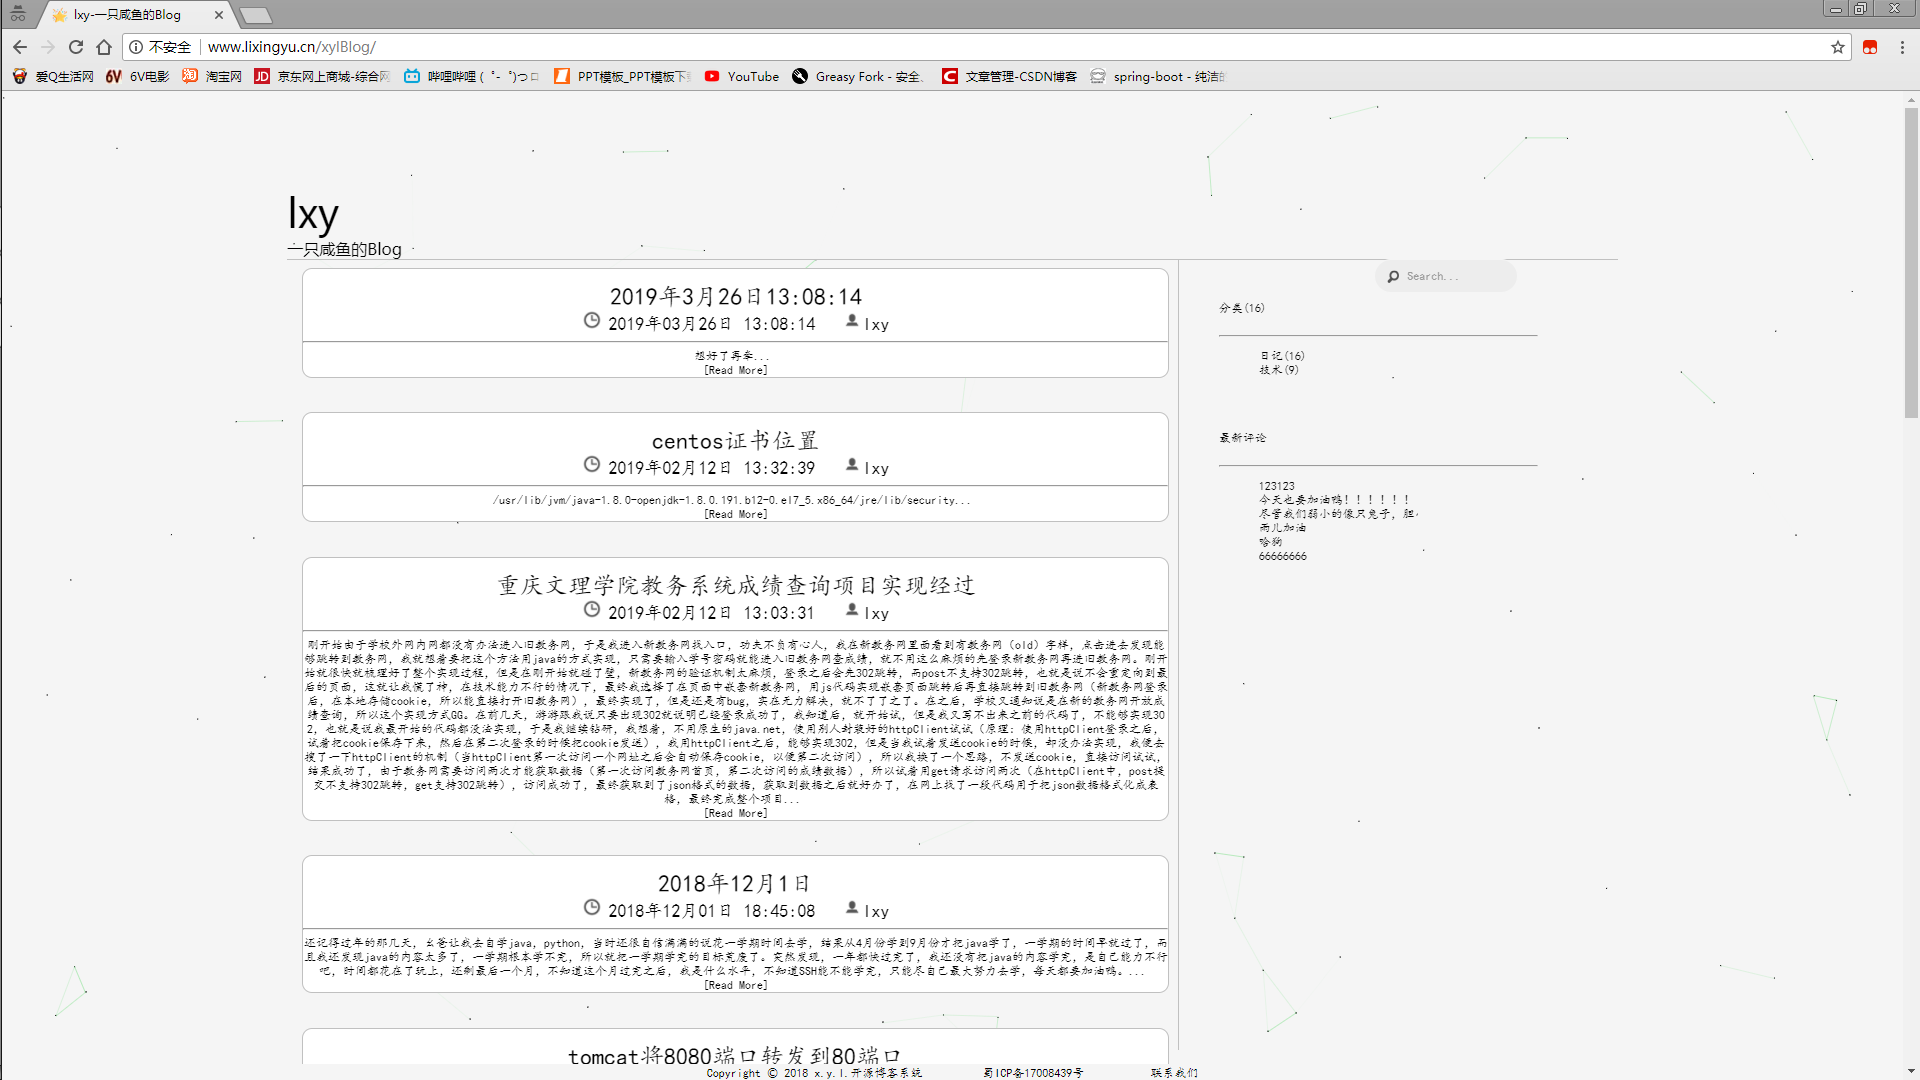Open the YouTube bookmark
Screen dimensions: 1920x1080
(742, 76)
